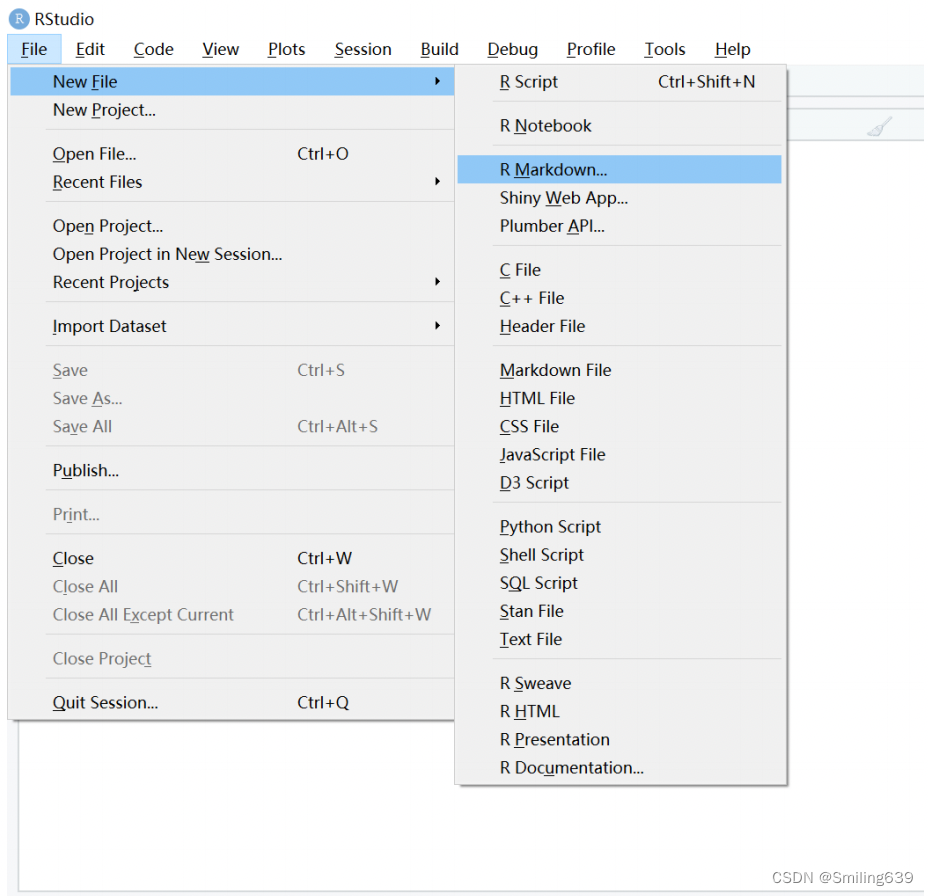
Task: Open the Code menu
Action: pyautogui.click(x=153, y=49)
